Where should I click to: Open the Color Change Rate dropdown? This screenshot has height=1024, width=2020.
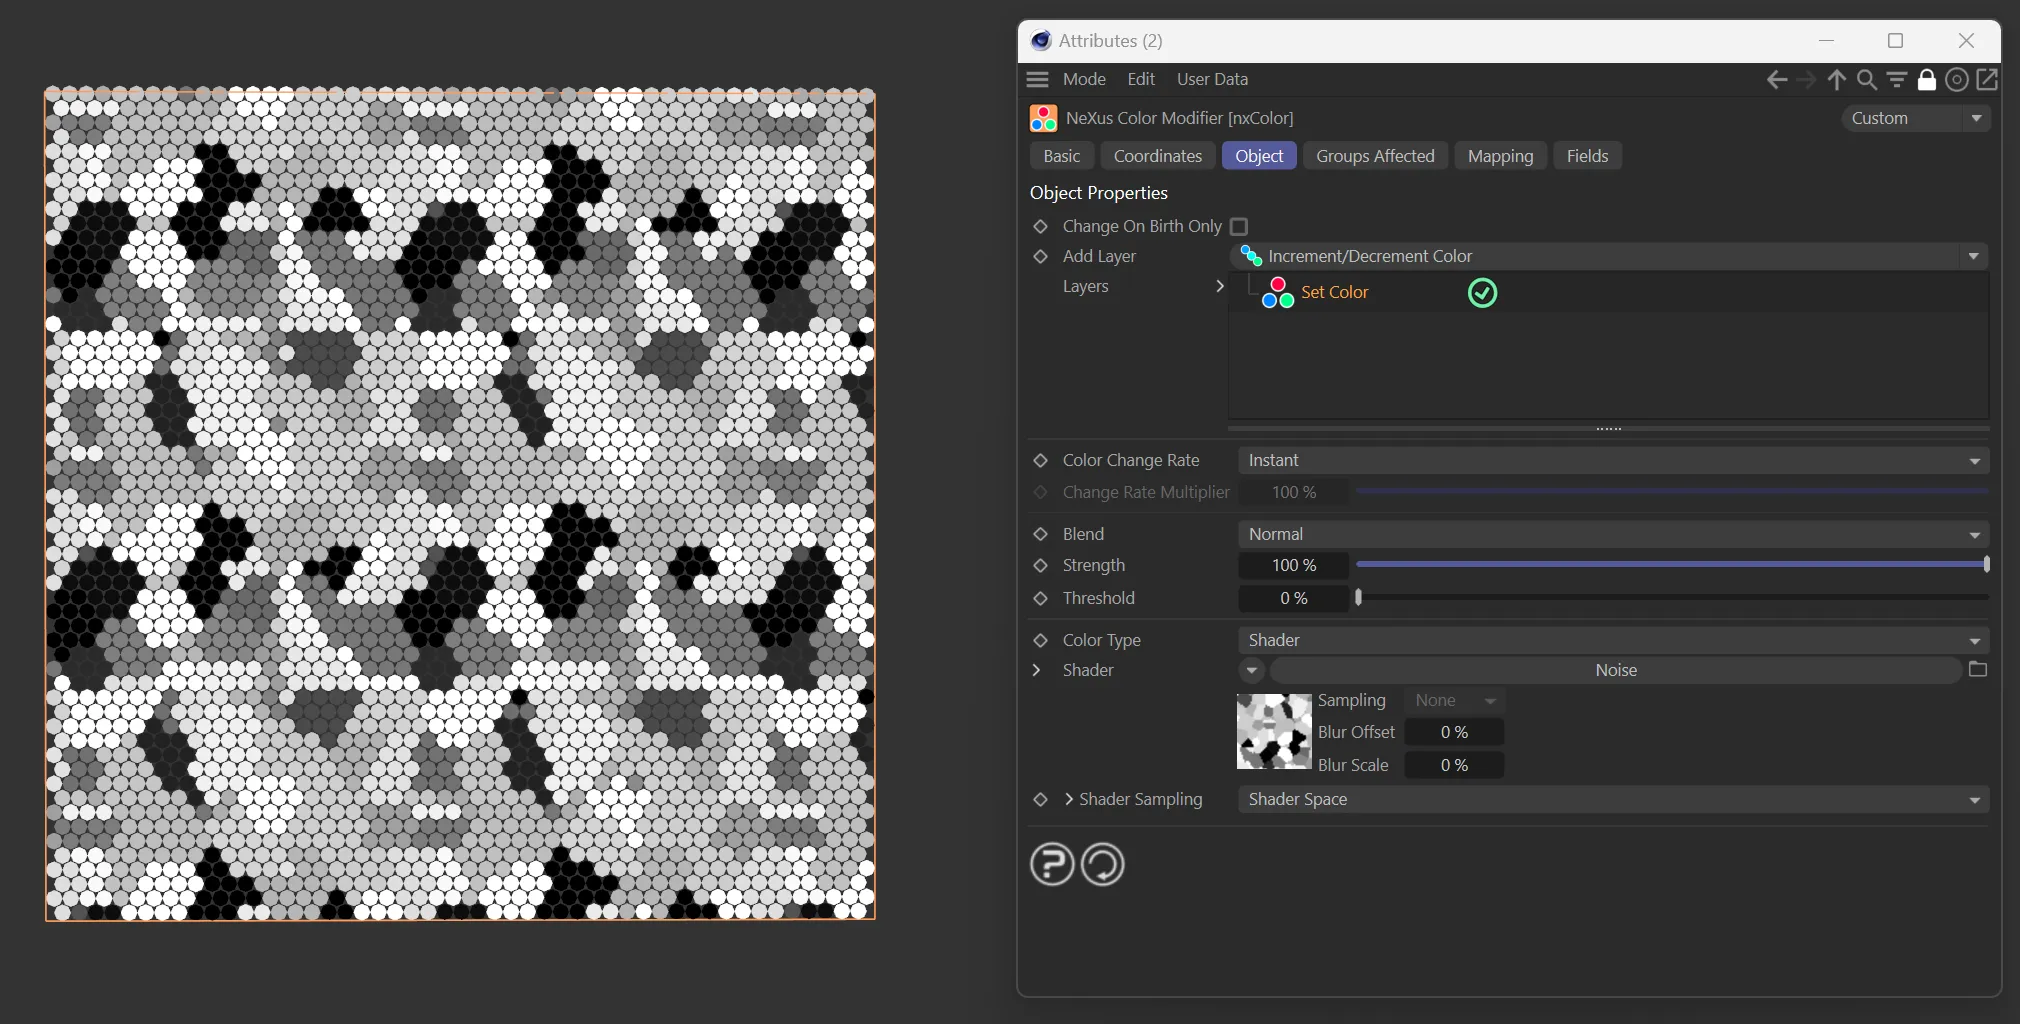click(1612, 460)
